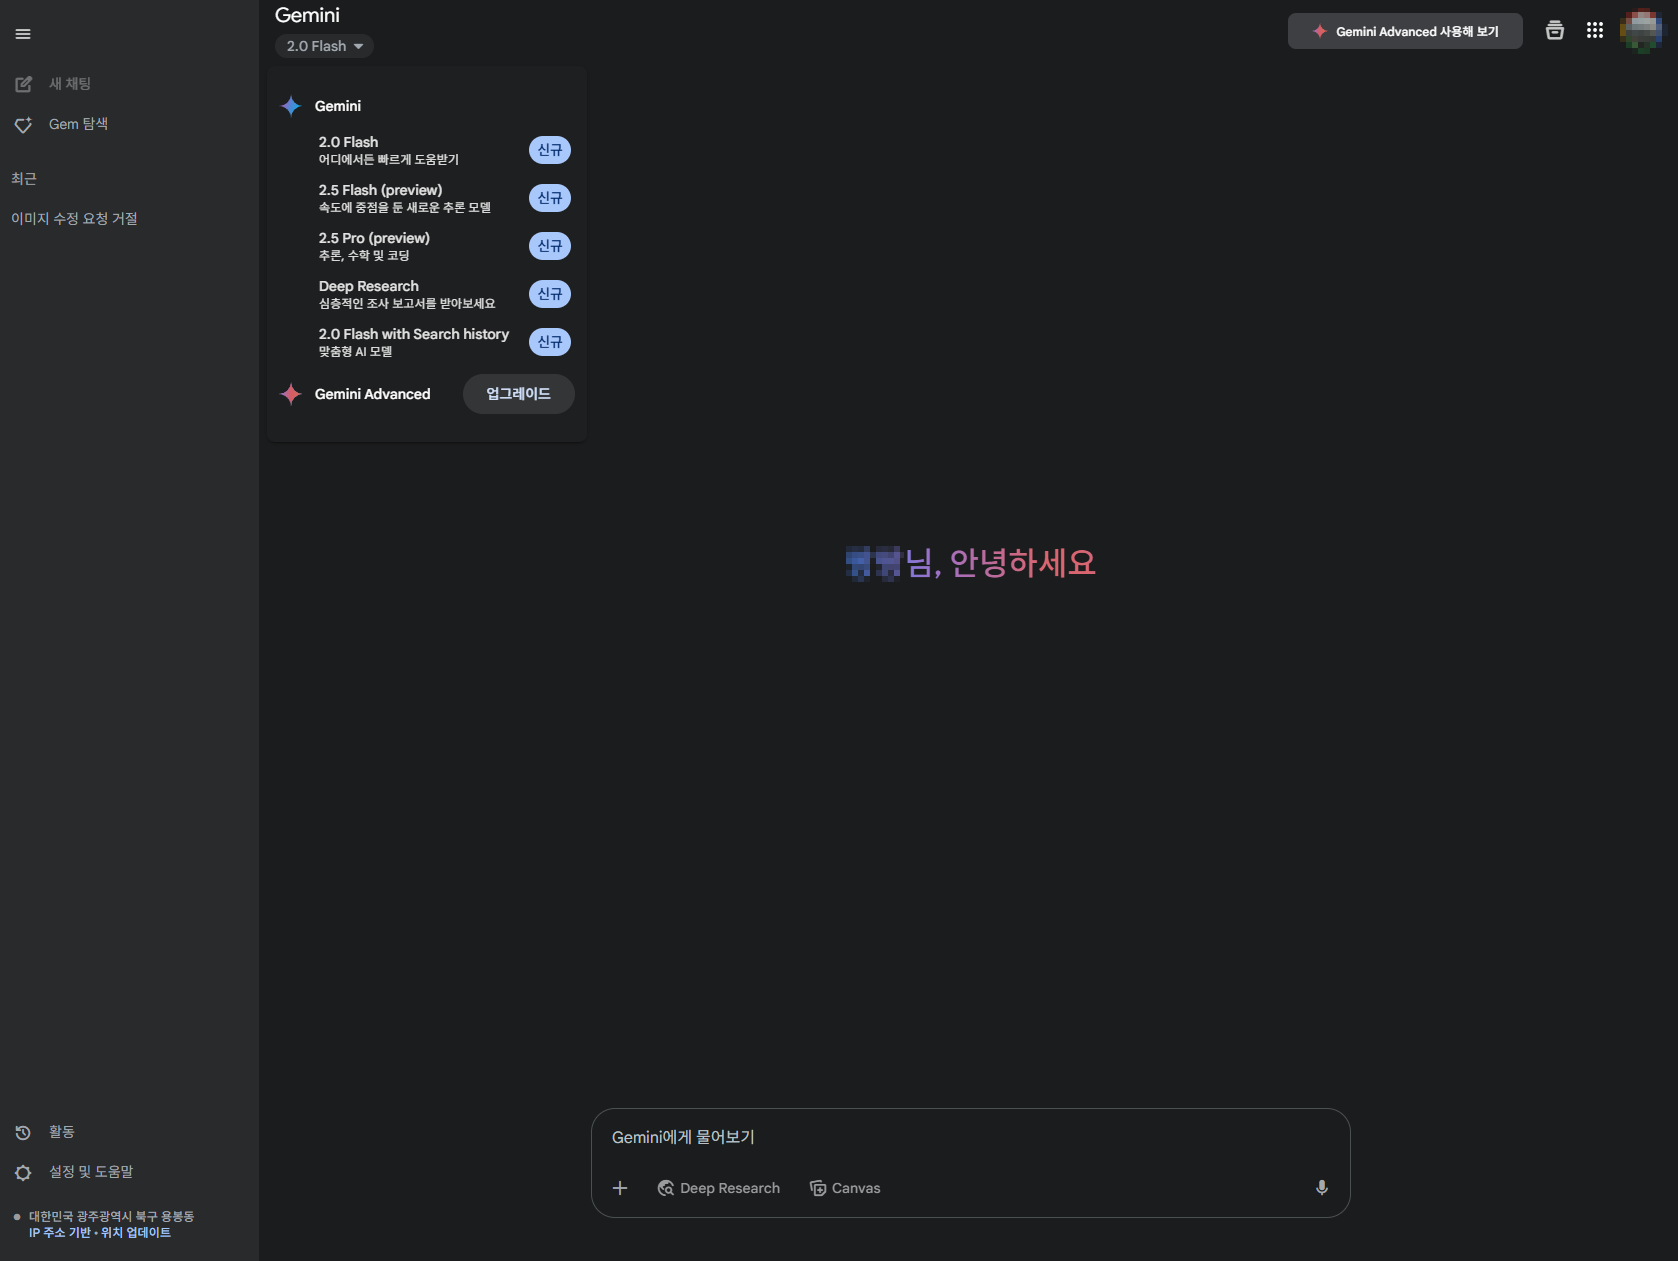
Task: Click the 최근 recent section label
Action: [24, 179]
